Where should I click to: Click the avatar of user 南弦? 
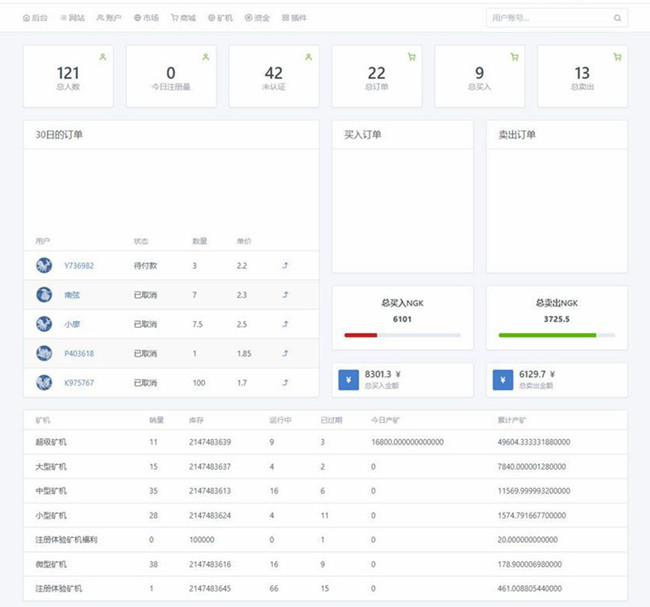click(x=44, y=295)
